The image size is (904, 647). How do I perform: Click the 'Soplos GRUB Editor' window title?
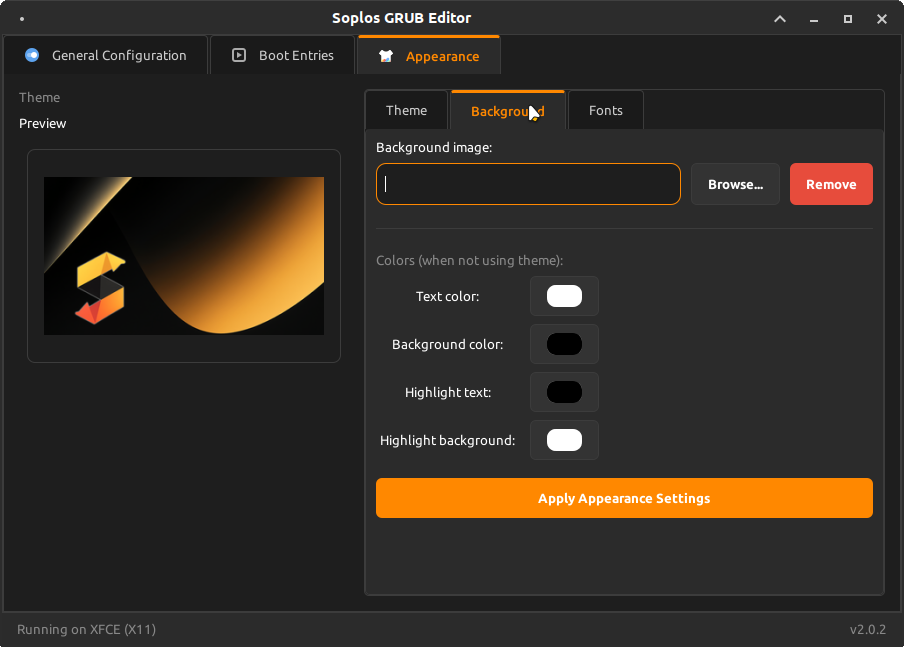[401, 18]
